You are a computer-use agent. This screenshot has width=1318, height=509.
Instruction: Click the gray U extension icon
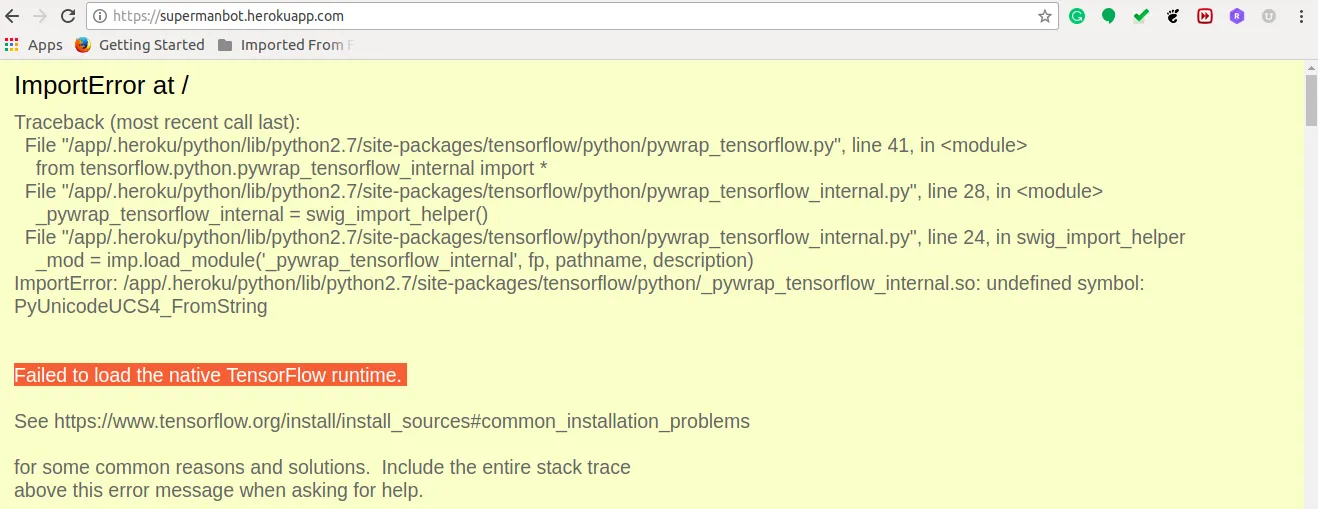click(x=1269, y=16)
